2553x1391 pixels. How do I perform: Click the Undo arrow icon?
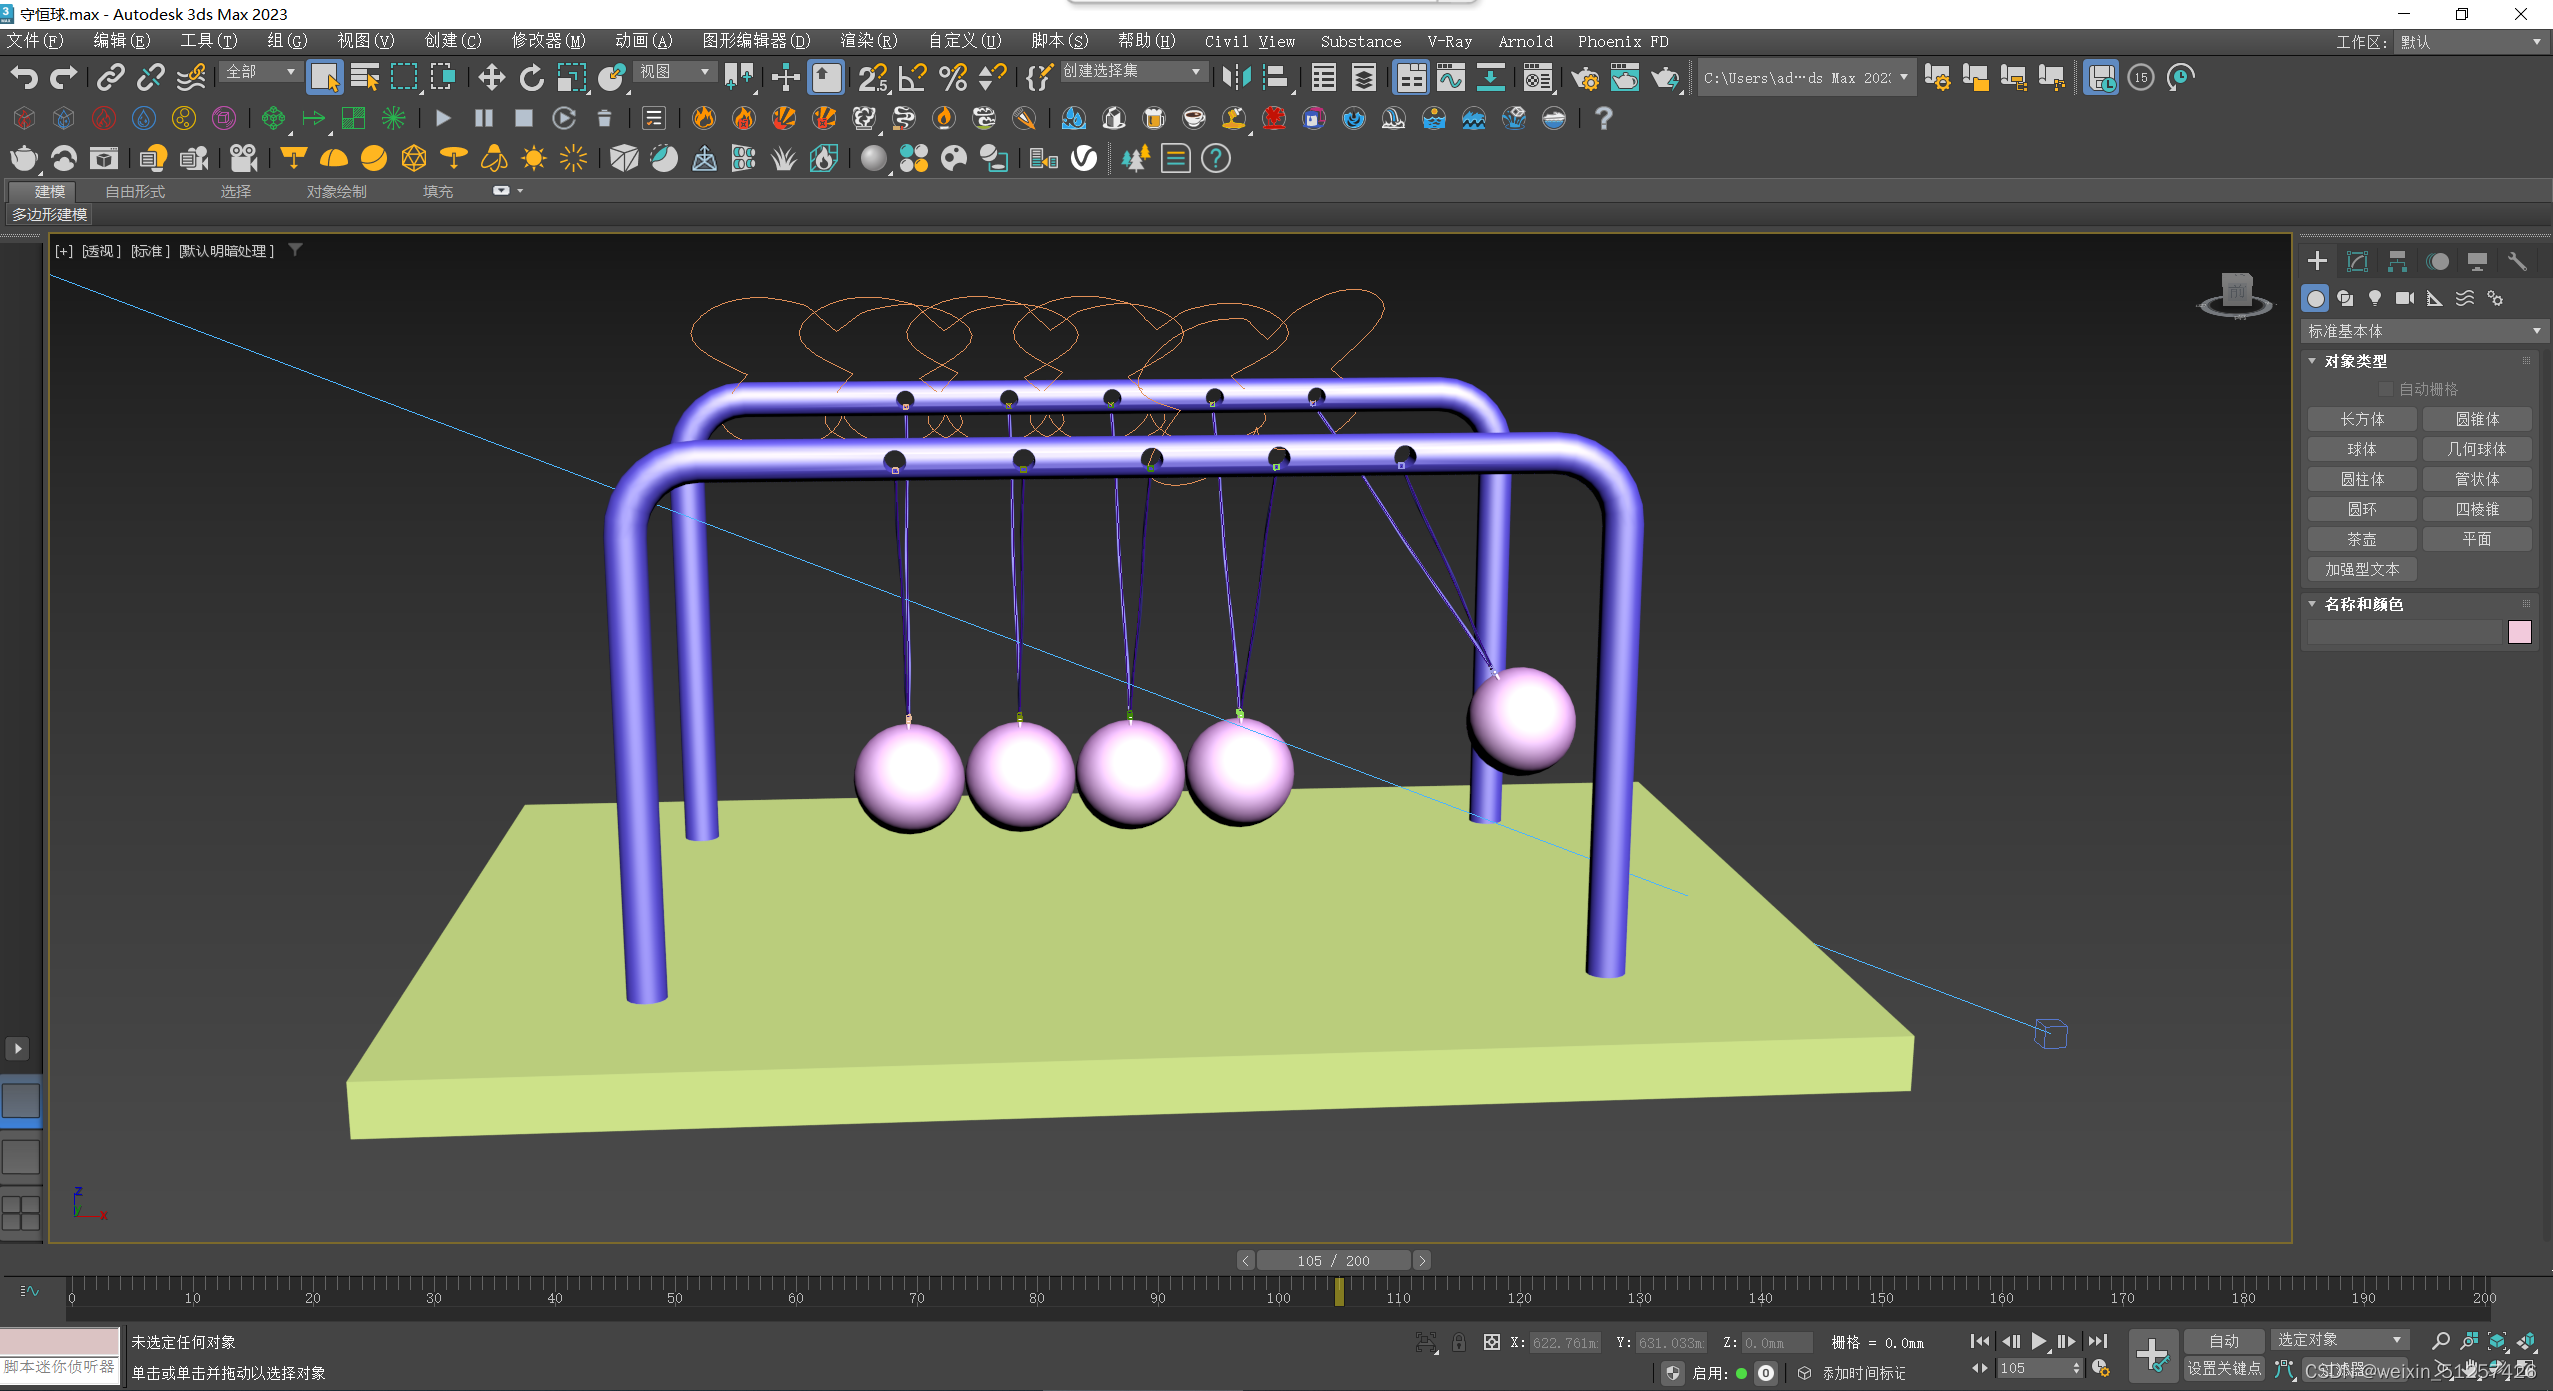24,77
